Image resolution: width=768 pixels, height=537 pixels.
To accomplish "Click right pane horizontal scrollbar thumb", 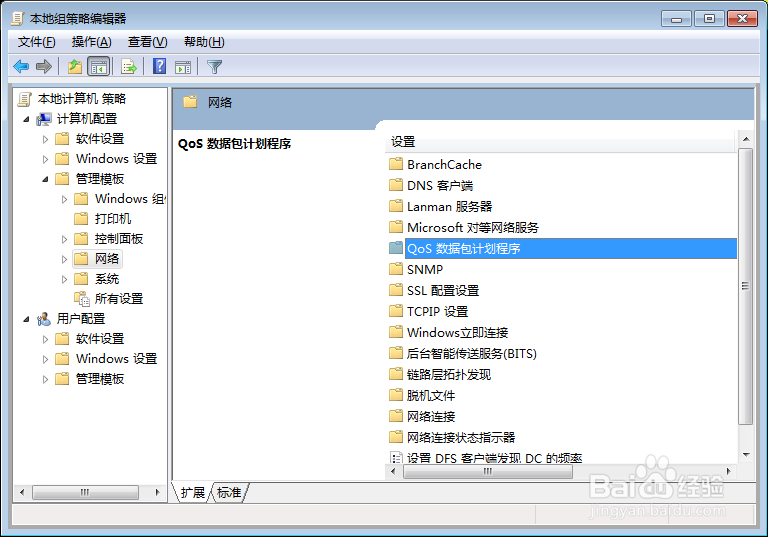I will 487,471.
